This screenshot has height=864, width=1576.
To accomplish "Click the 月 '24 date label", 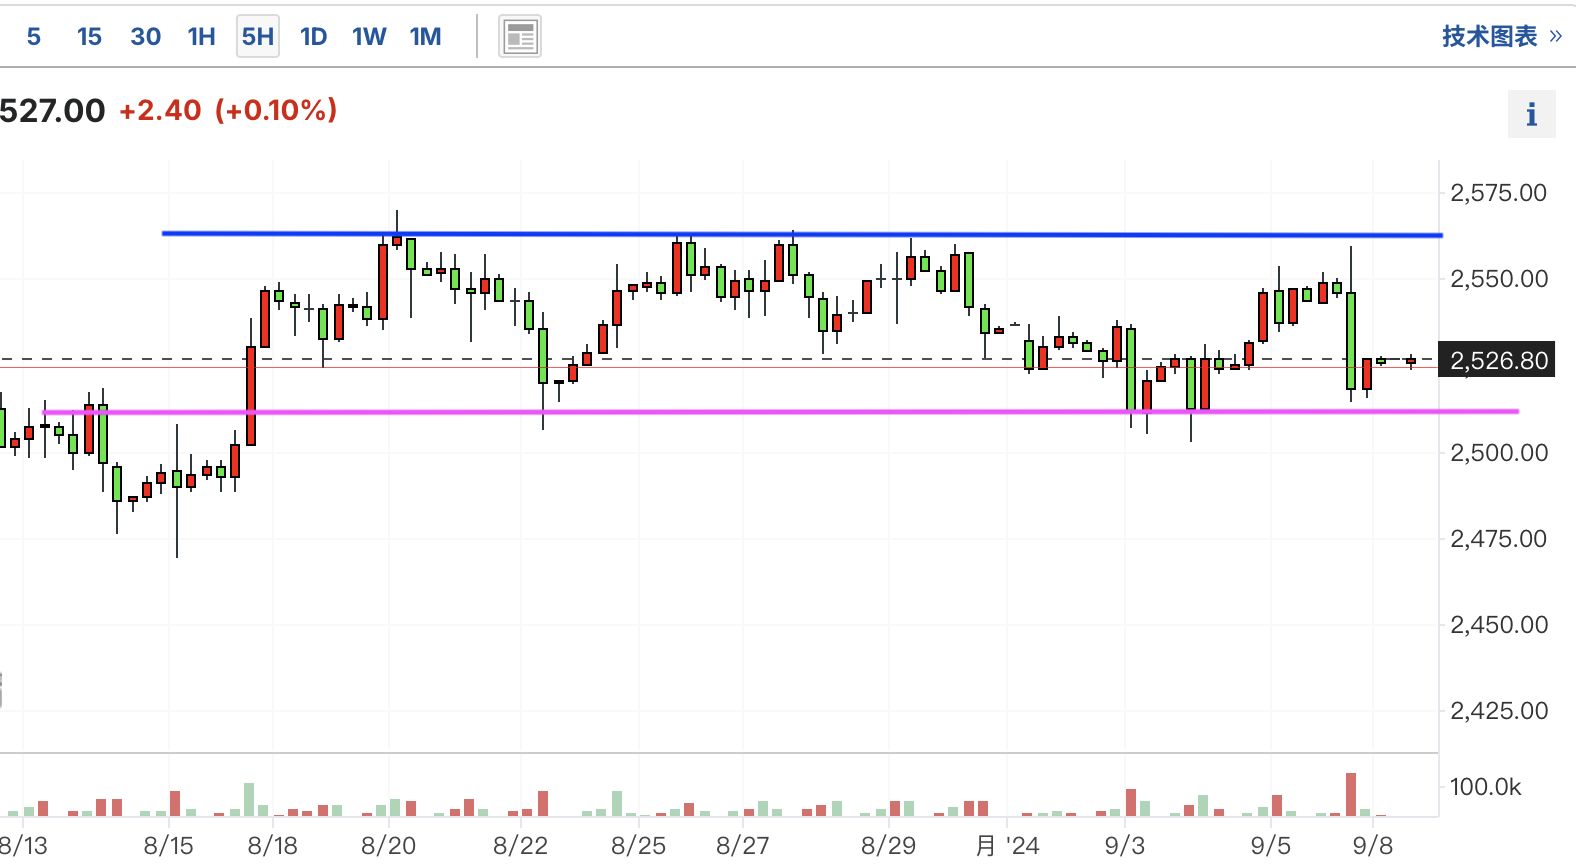I will 1007,846.
